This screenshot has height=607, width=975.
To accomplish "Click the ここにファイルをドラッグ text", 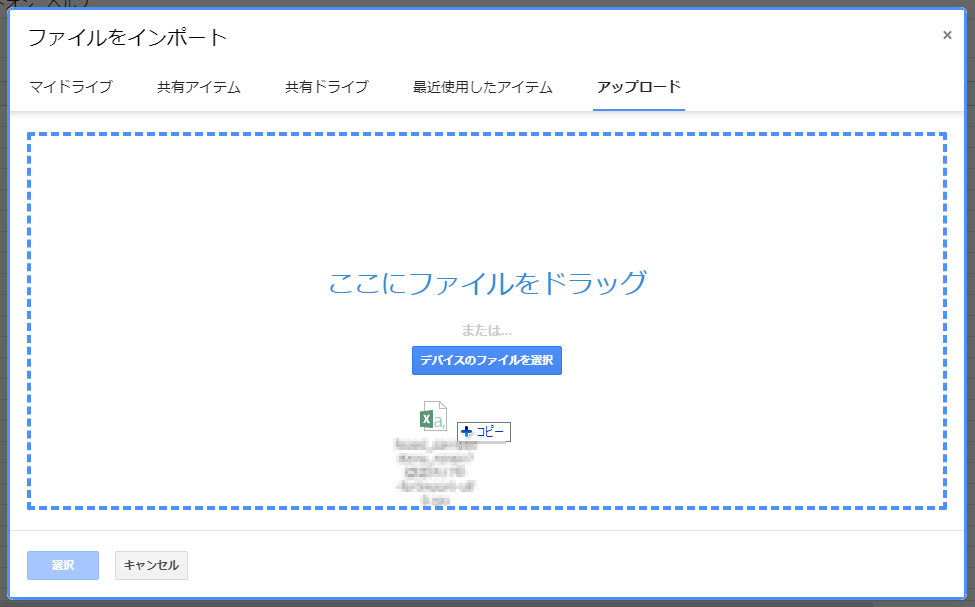I will (487, 283).
